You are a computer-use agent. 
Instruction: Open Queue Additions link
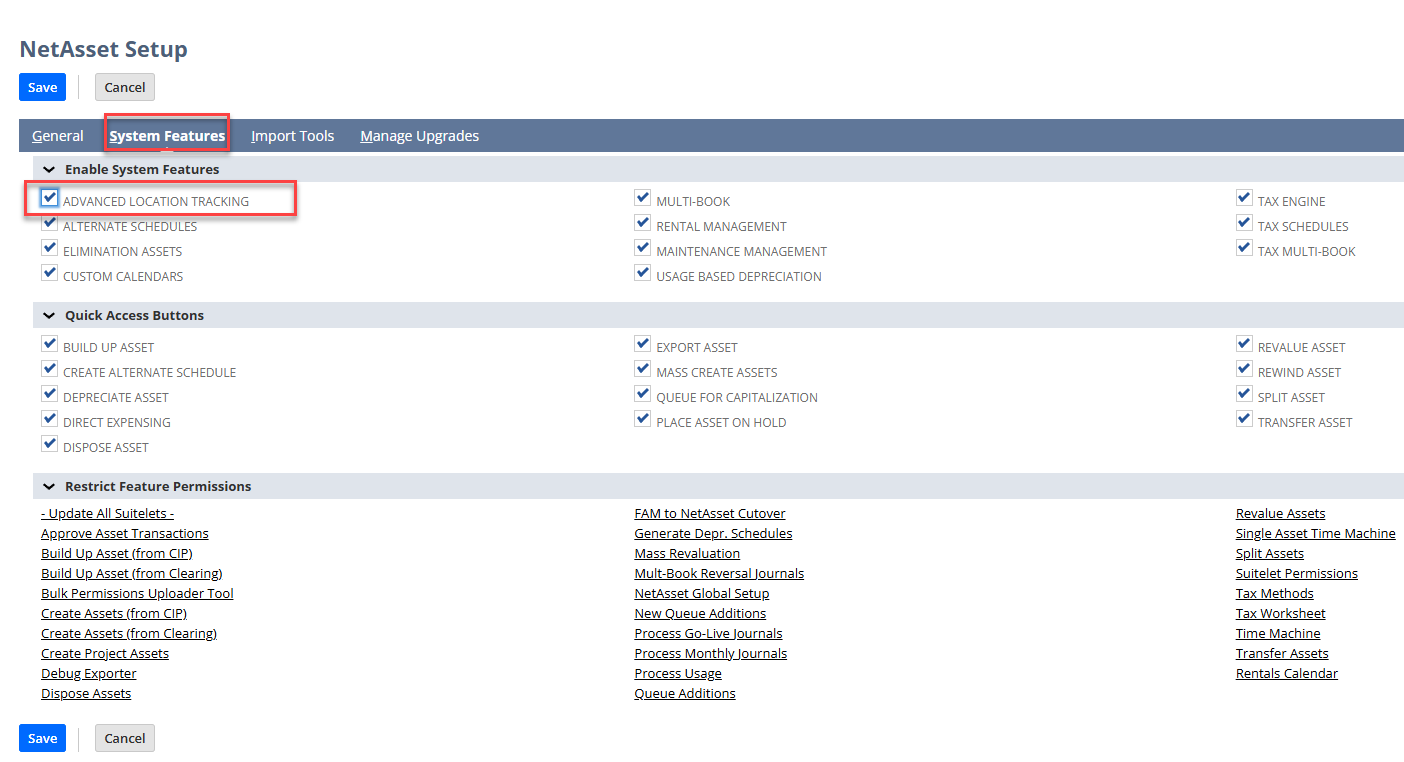(x=685, y=693)
